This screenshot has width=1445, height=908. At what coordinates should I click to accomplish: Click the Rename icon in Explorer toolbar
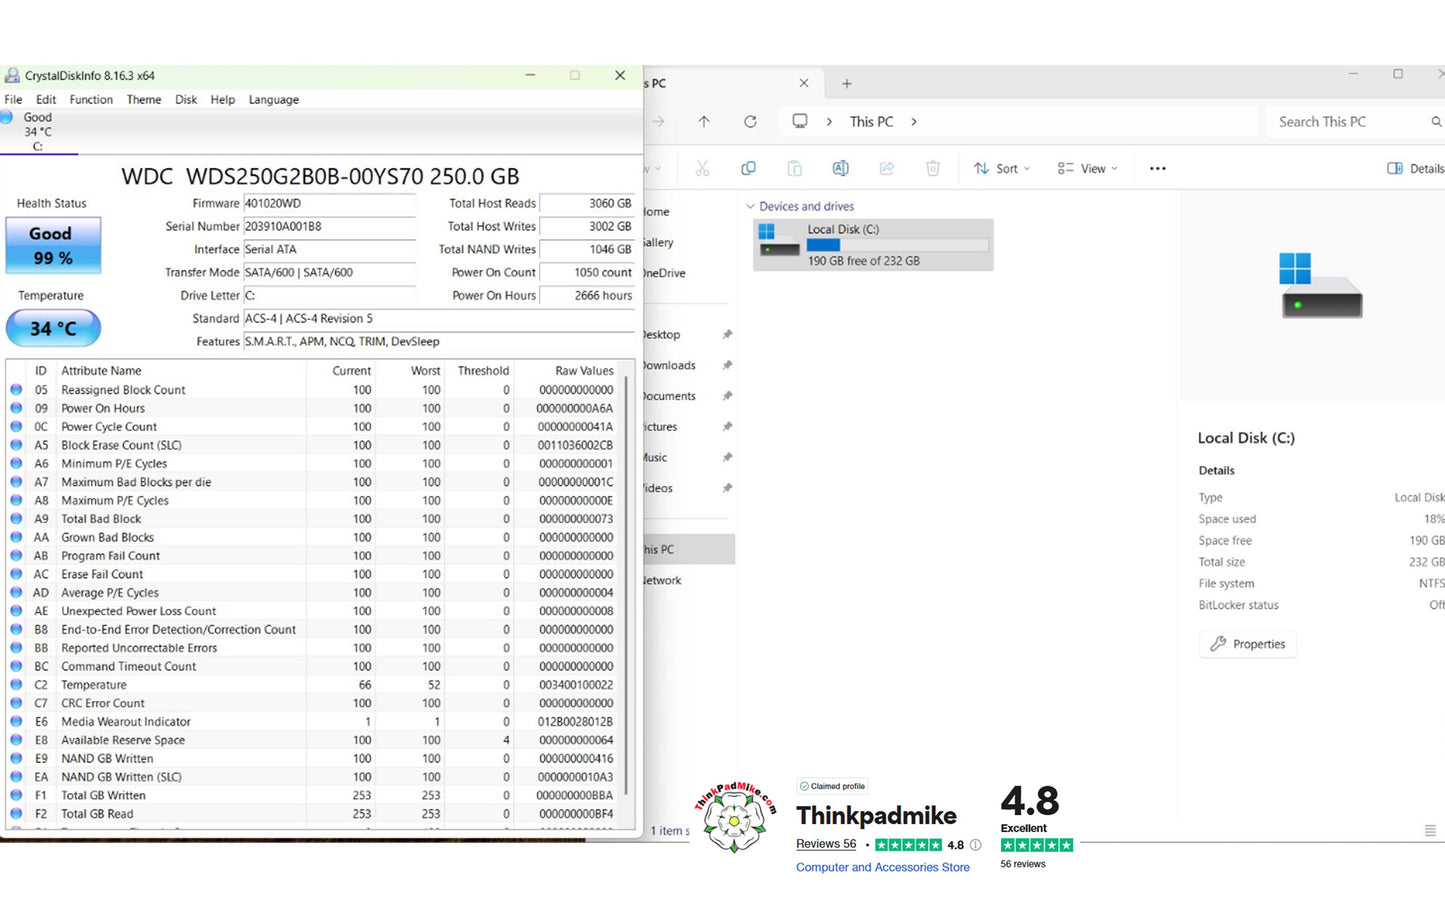(841, 169)
